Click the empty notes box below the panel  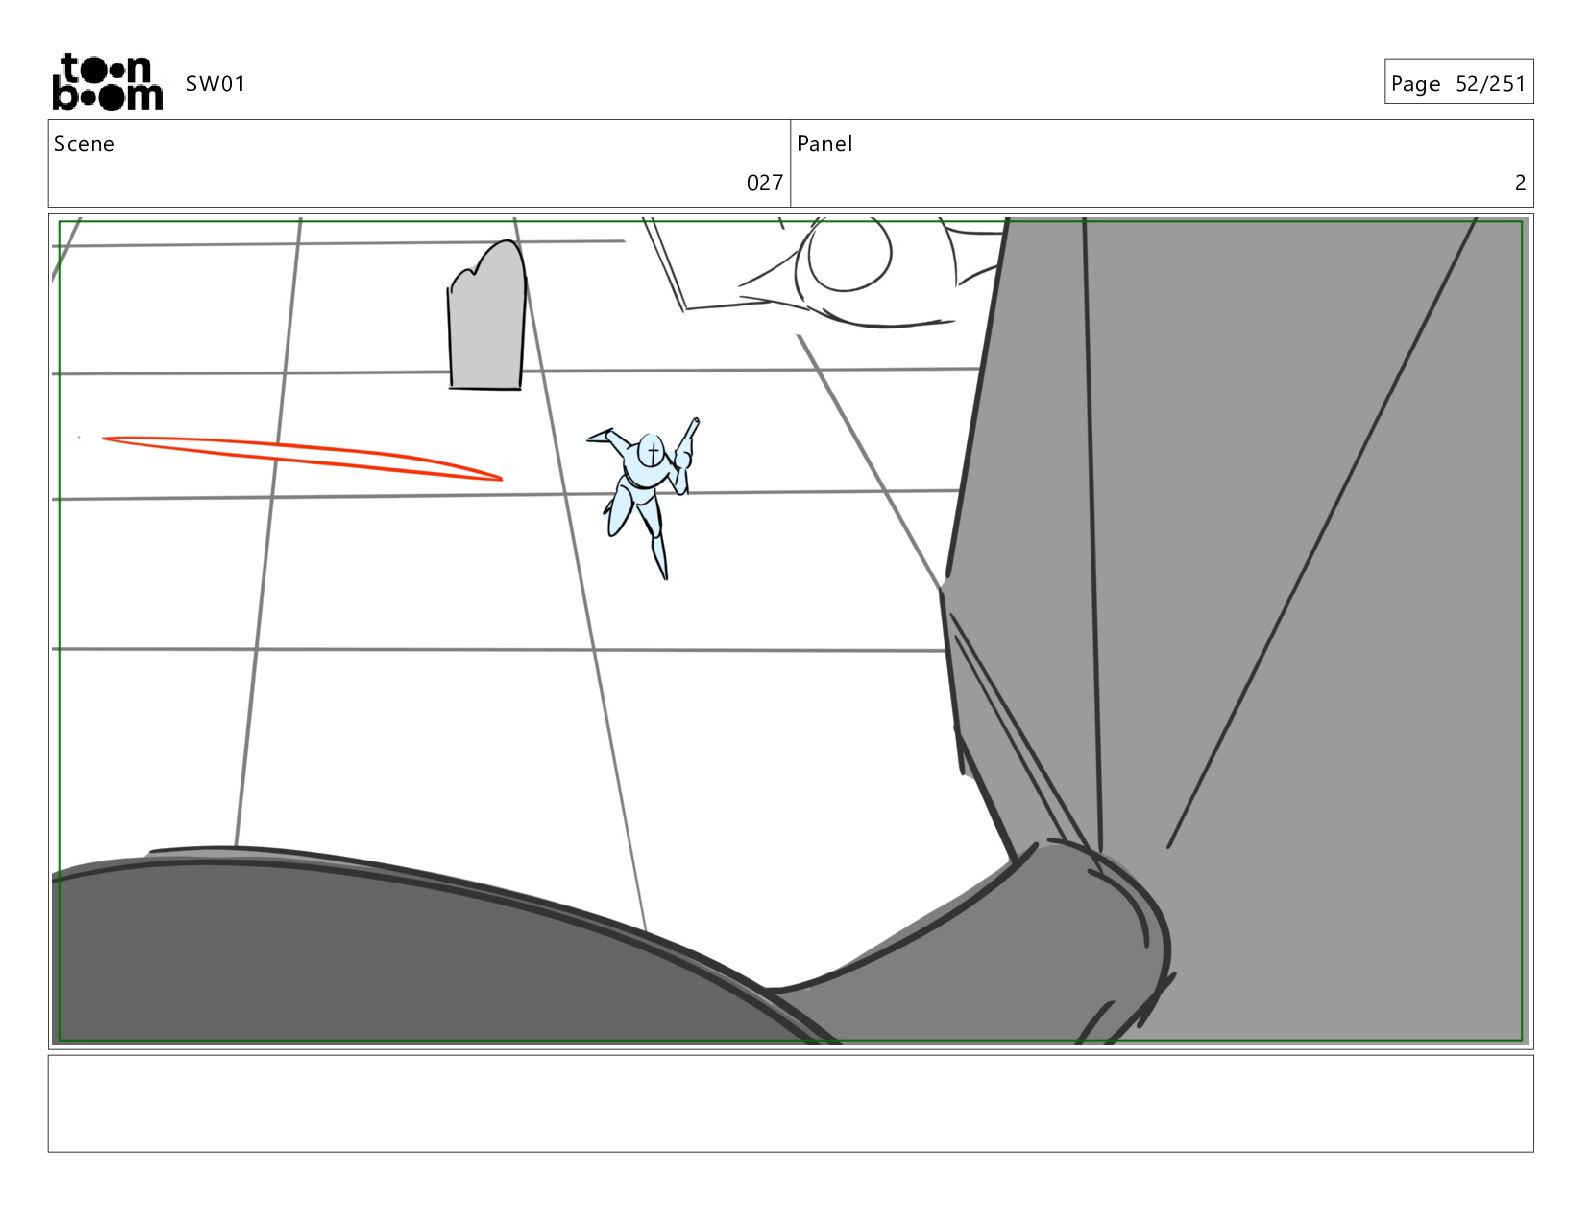790,1103
